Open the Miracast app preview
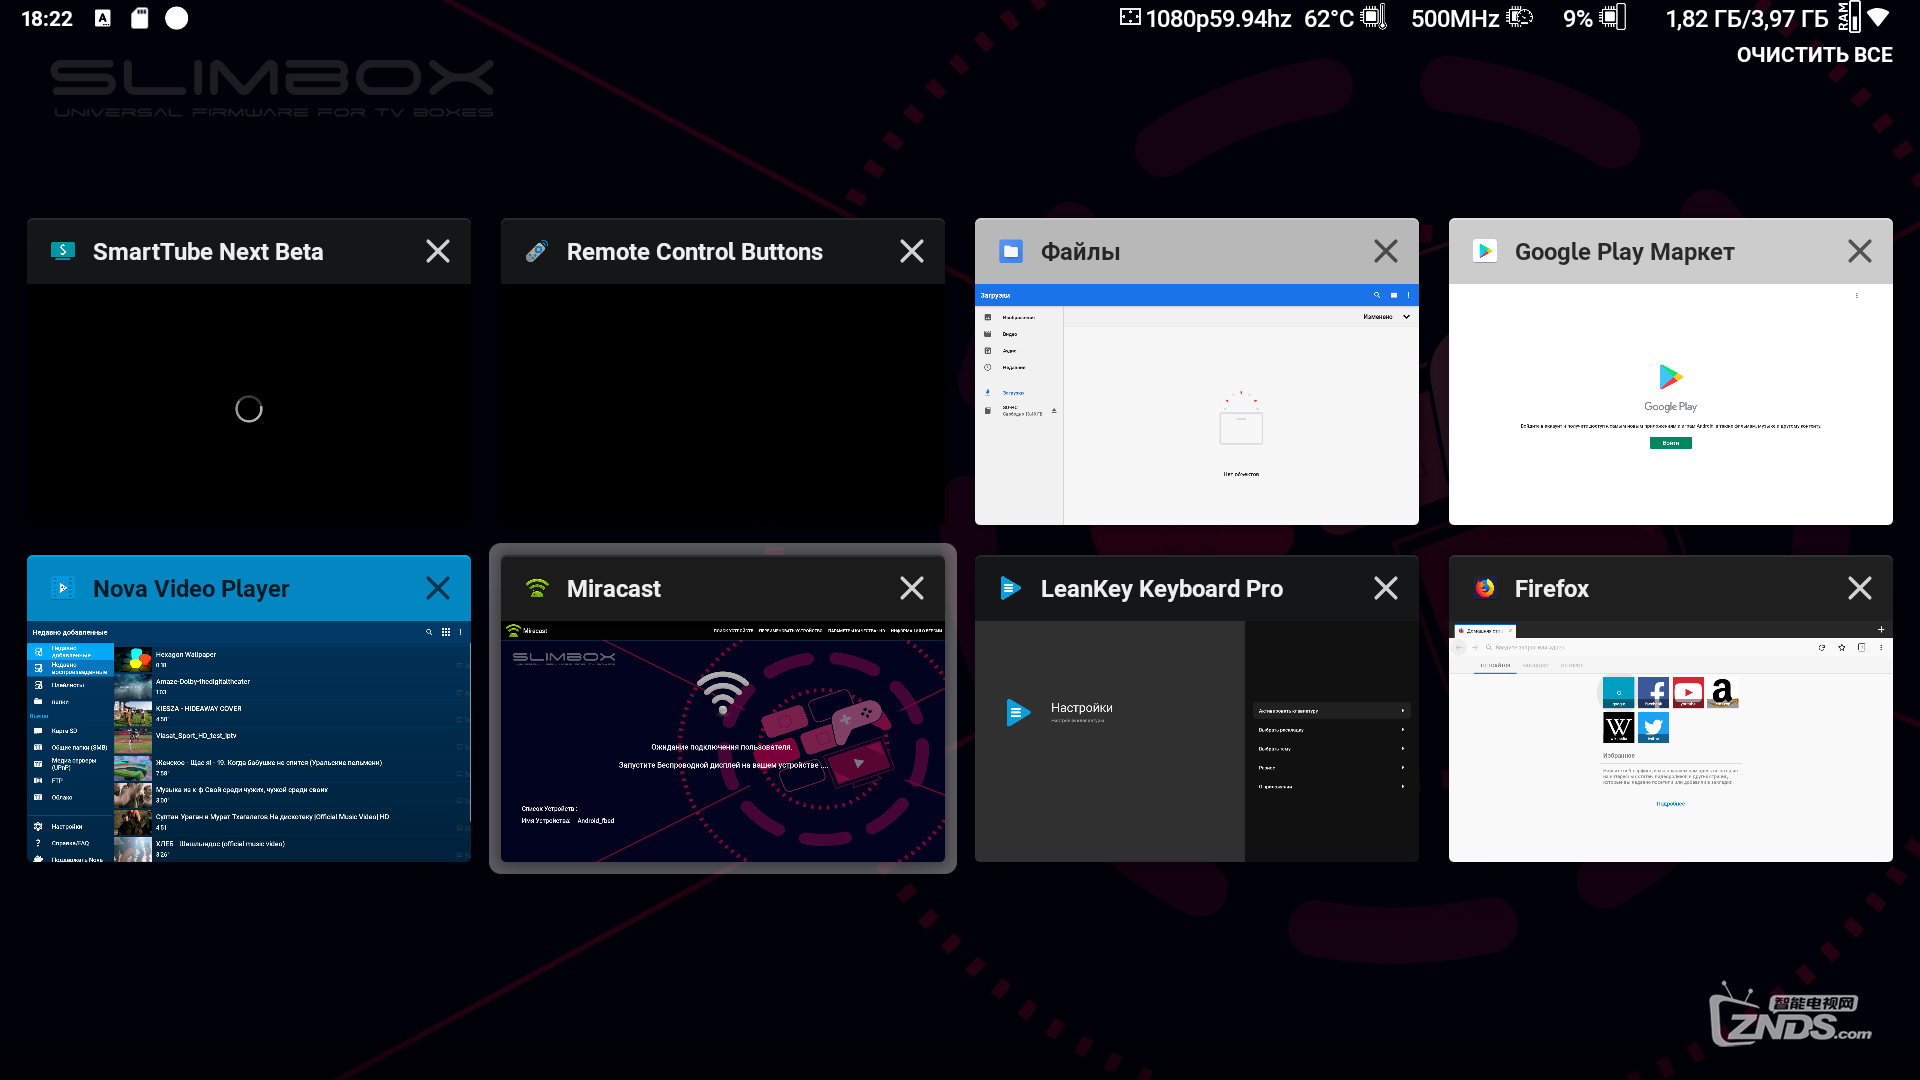Image resolution: width=1920 pixels, height=1080 pixels. pyautogui.click(x=723, y=742)
